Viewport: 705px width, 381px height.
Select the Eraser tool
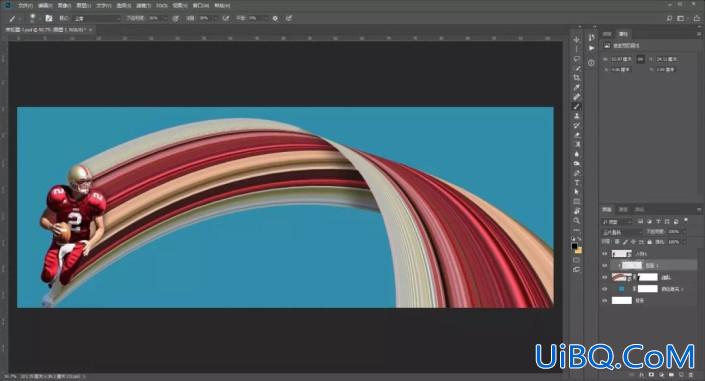(x=577, y=135)
